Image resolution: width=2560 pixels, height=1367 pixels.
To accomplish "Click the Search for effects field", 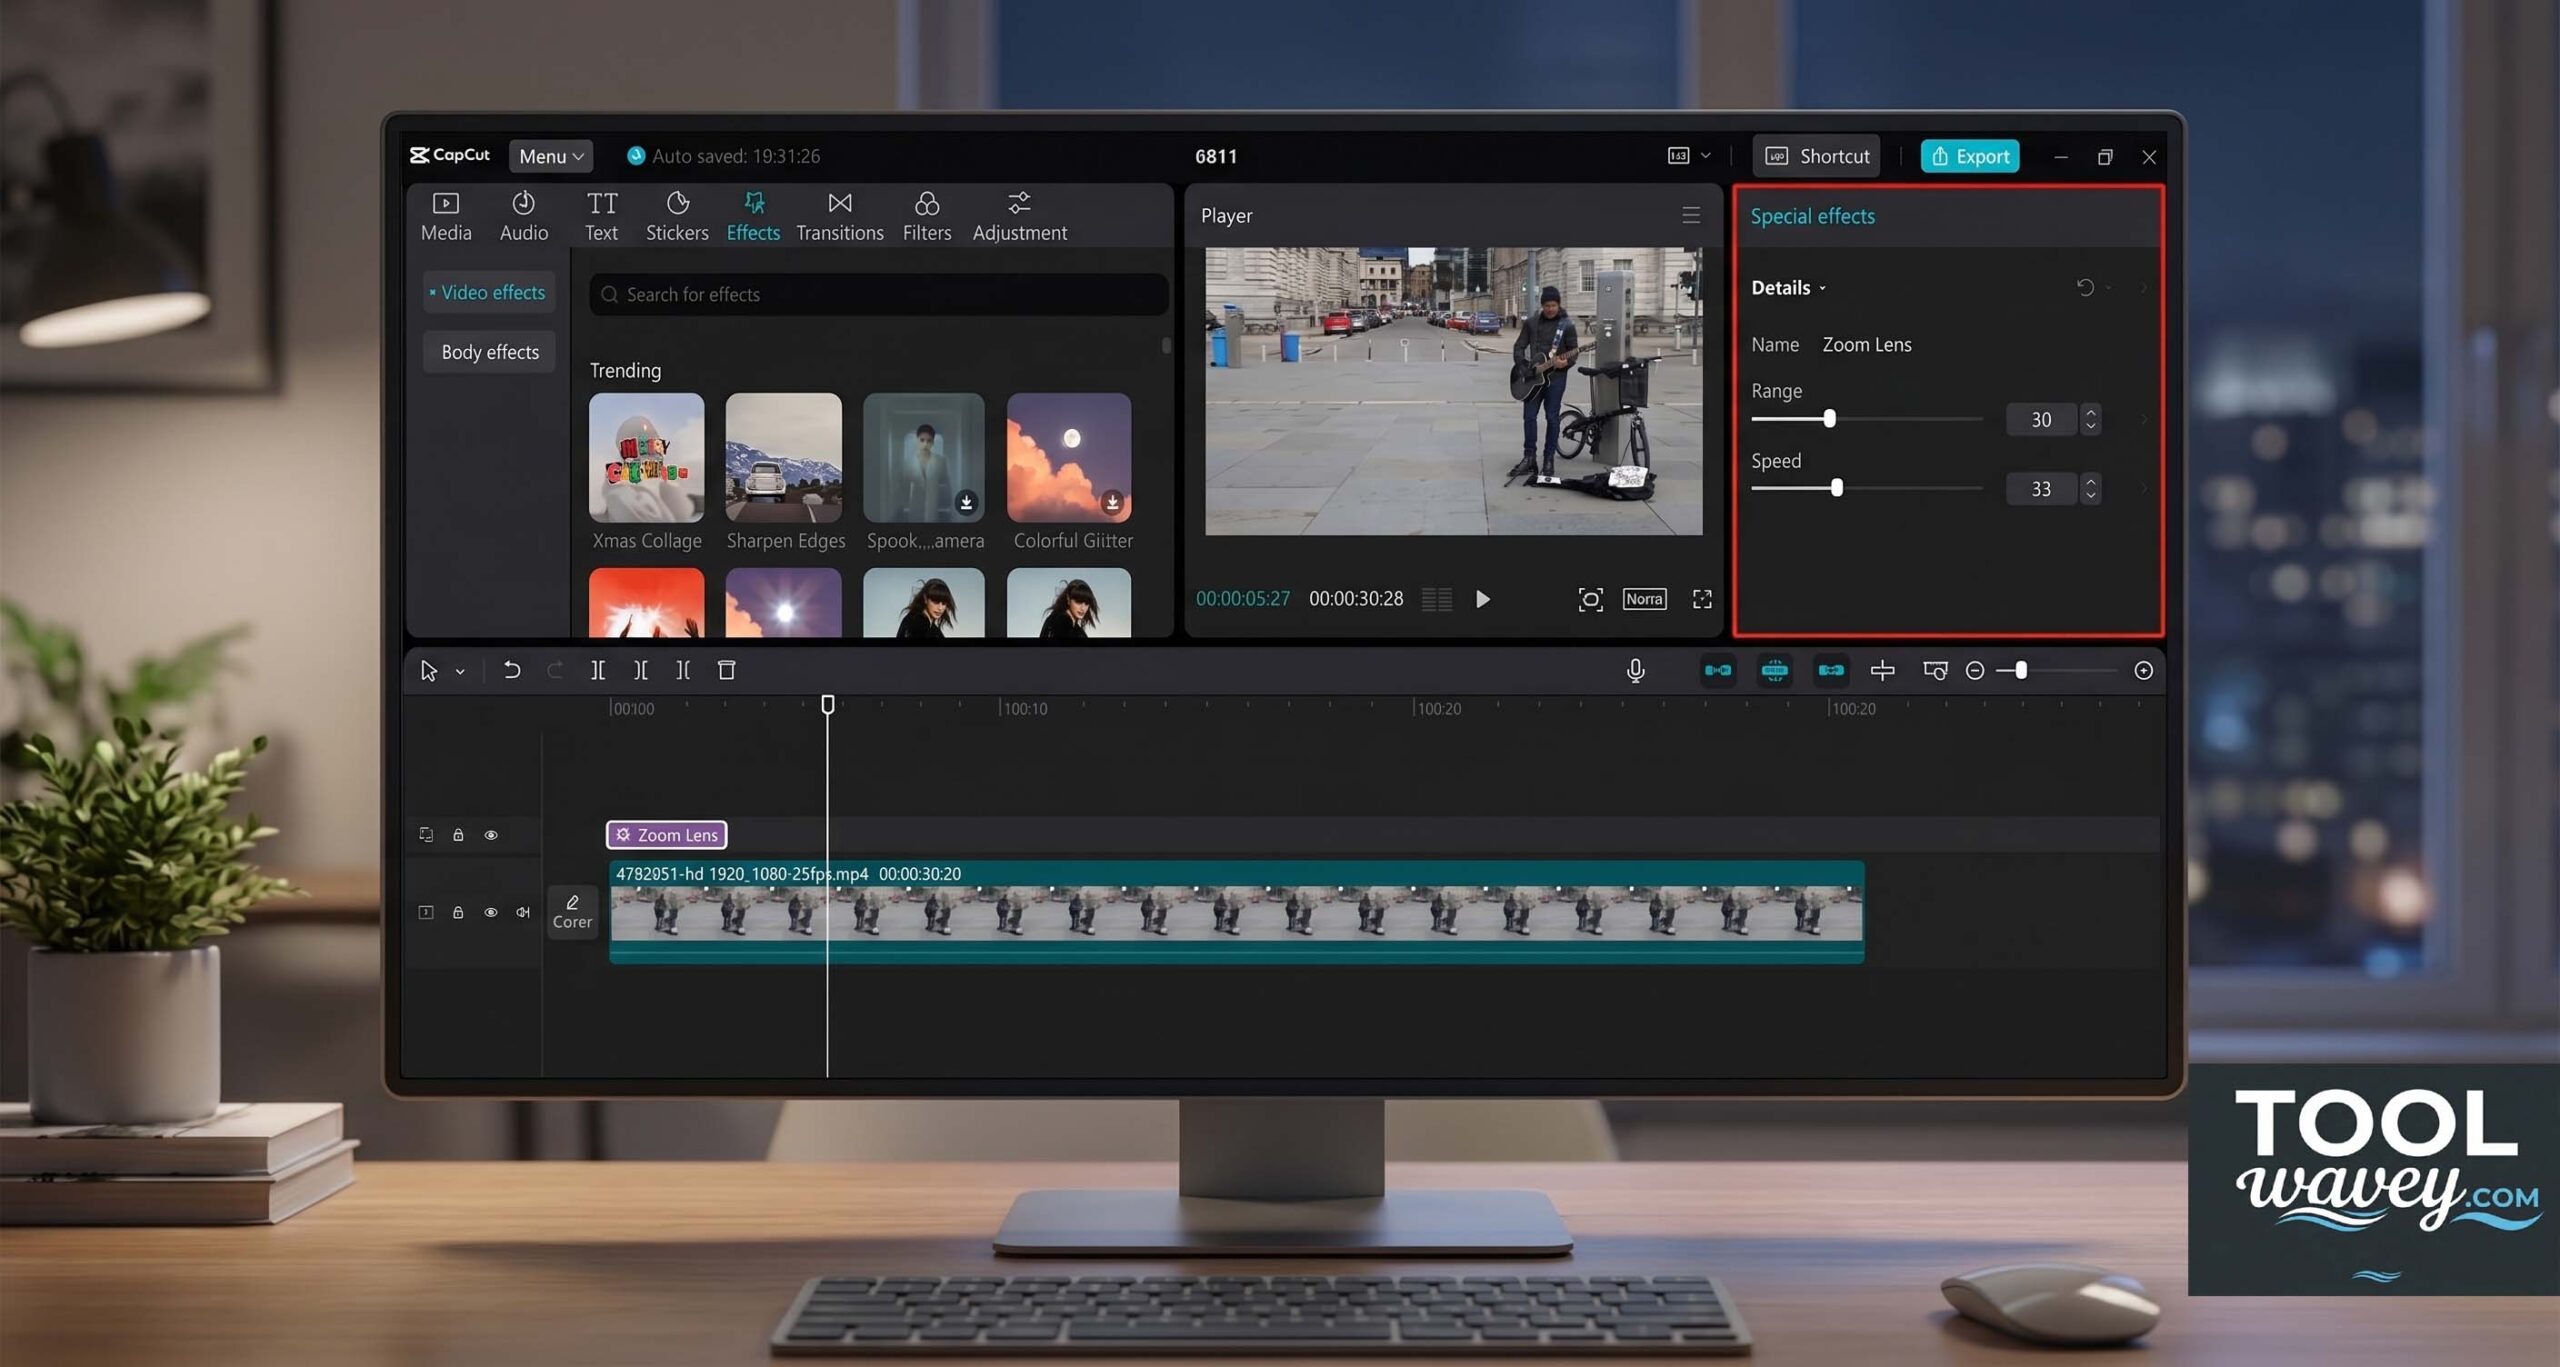I will (x=879, y=294).
